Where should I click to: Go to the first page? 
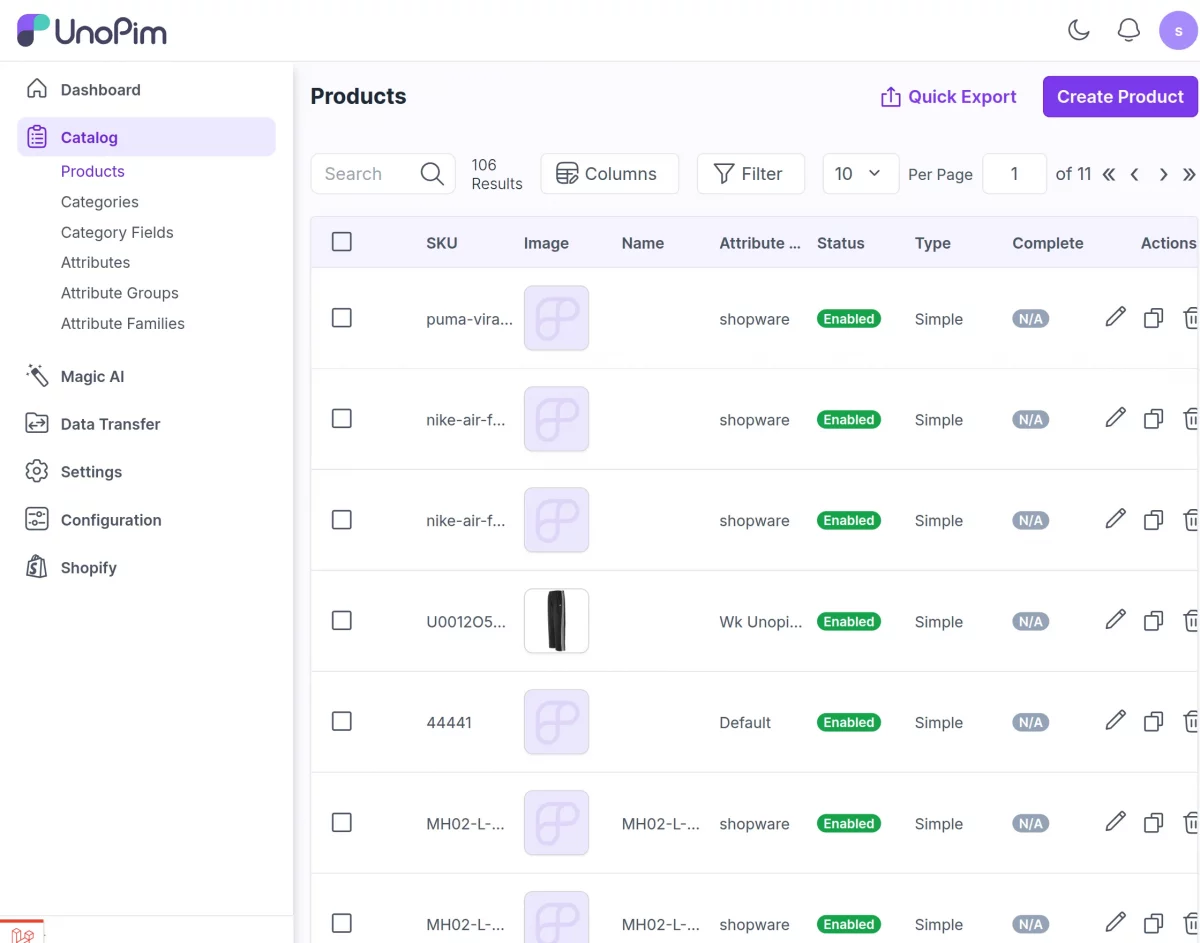coord(1109,174)
